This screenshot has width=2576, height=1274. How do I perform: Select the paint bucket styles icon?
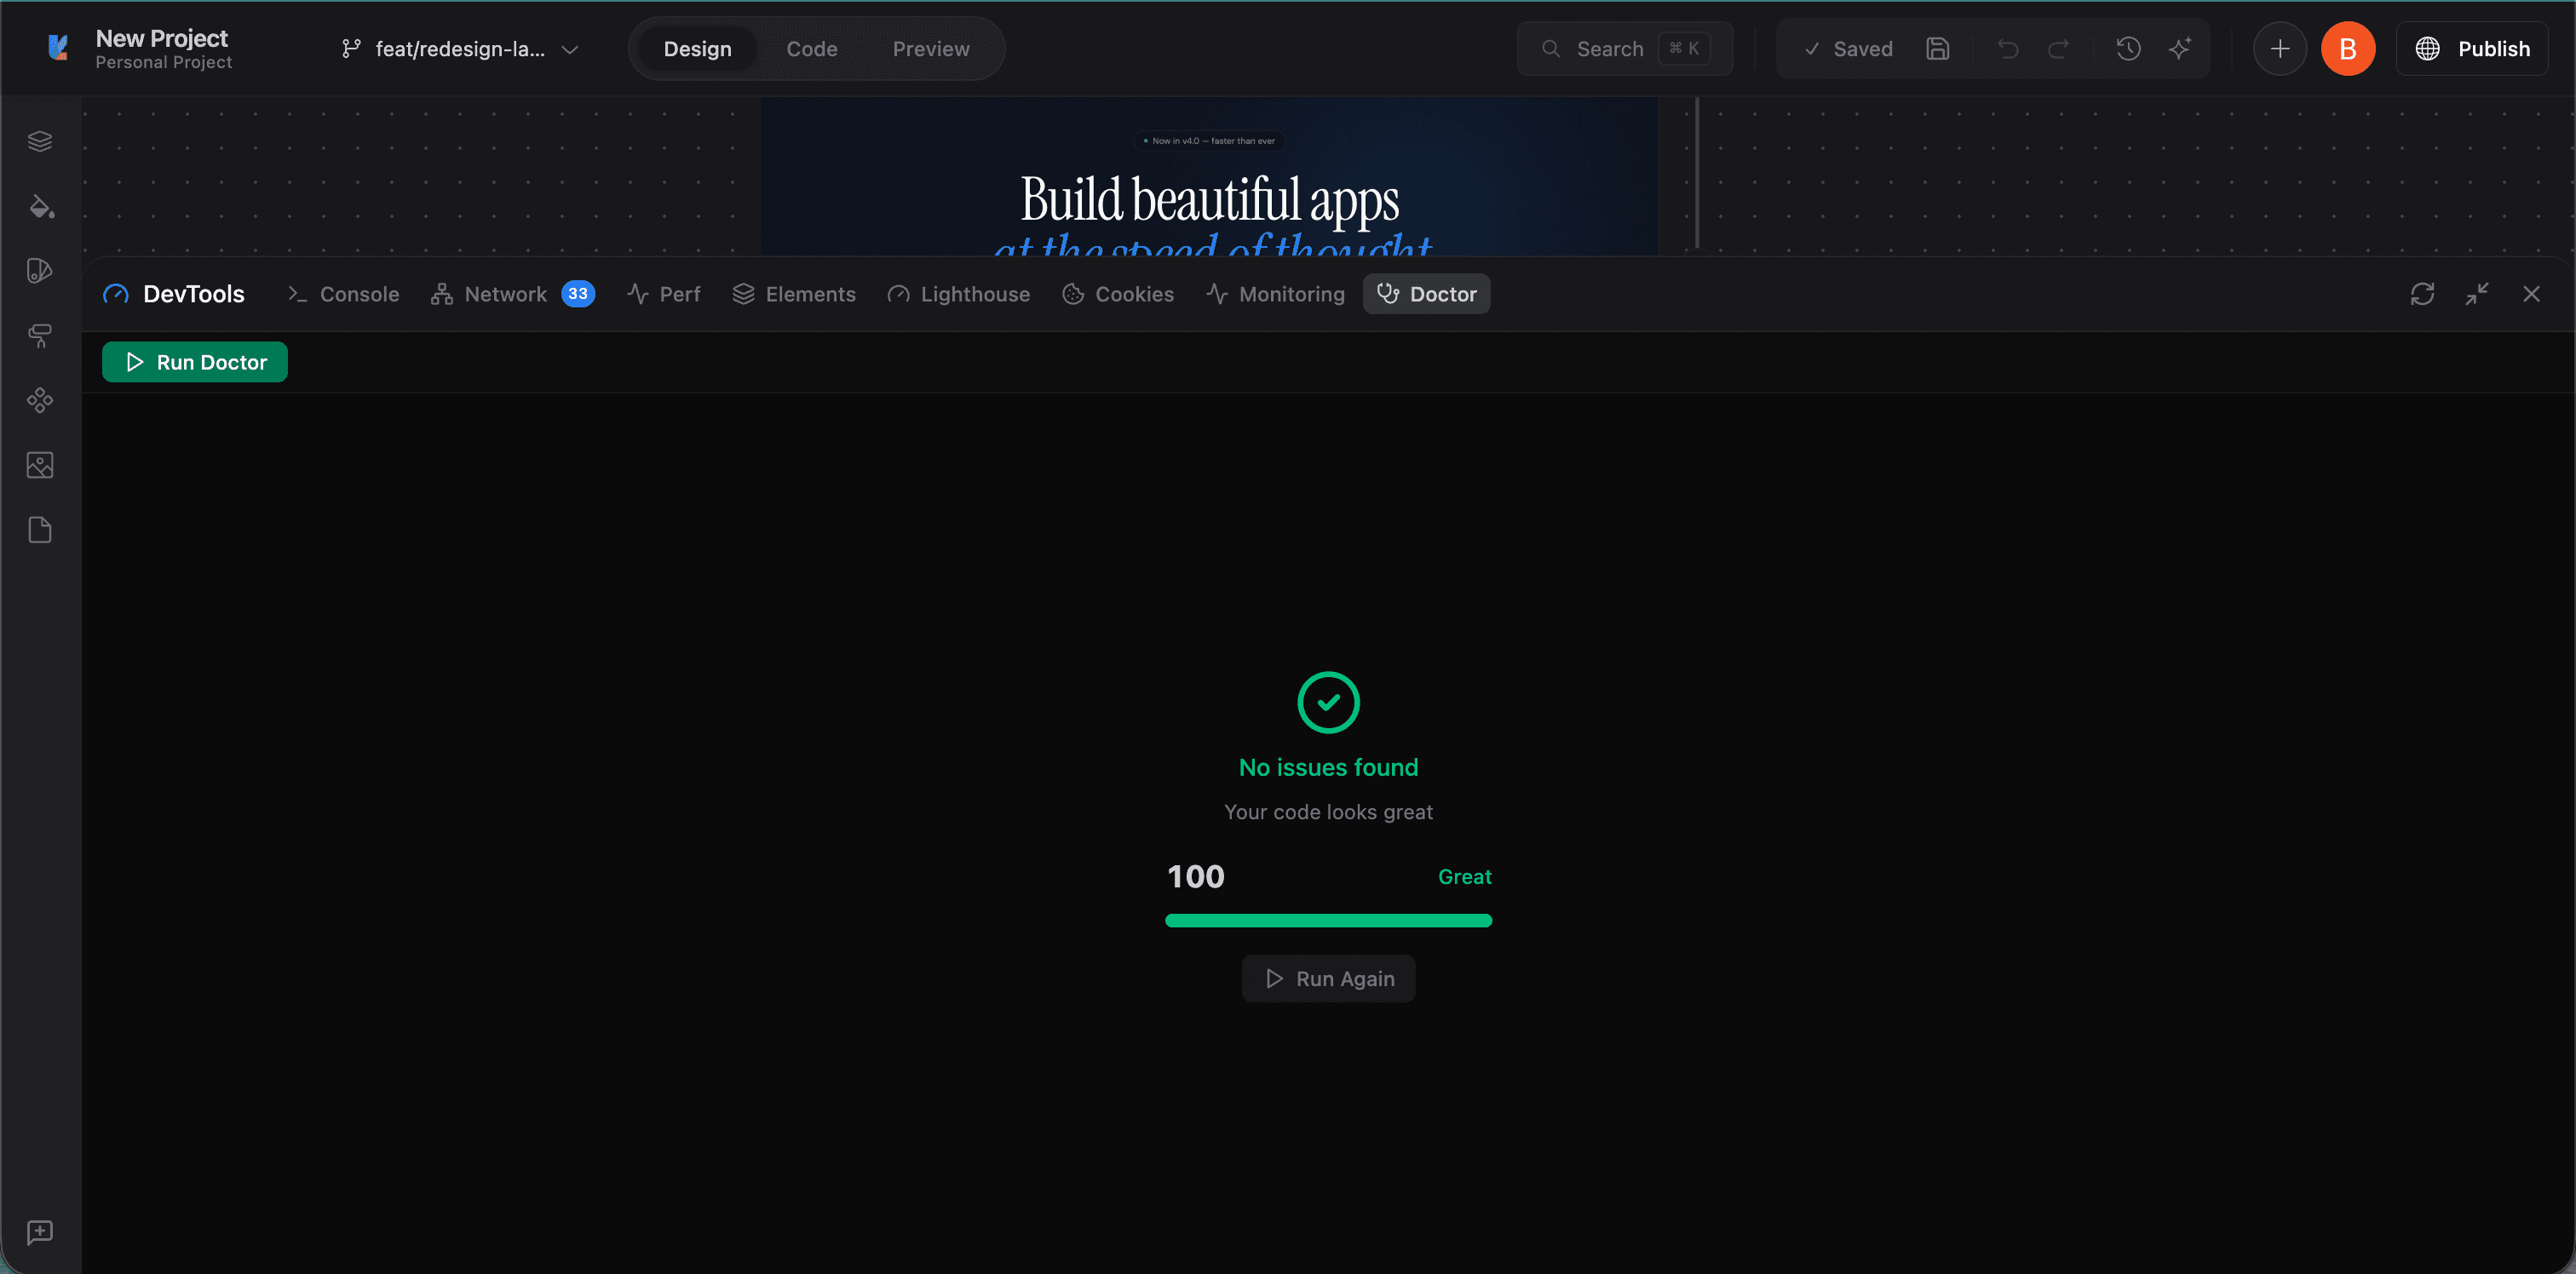tap(40, 206)
